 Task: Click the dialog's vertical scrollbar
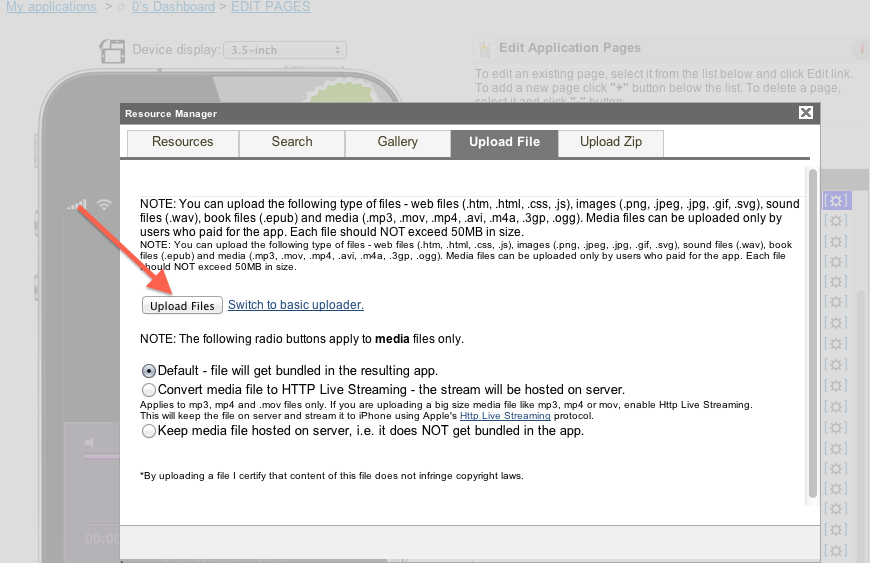tap(812, 333)
